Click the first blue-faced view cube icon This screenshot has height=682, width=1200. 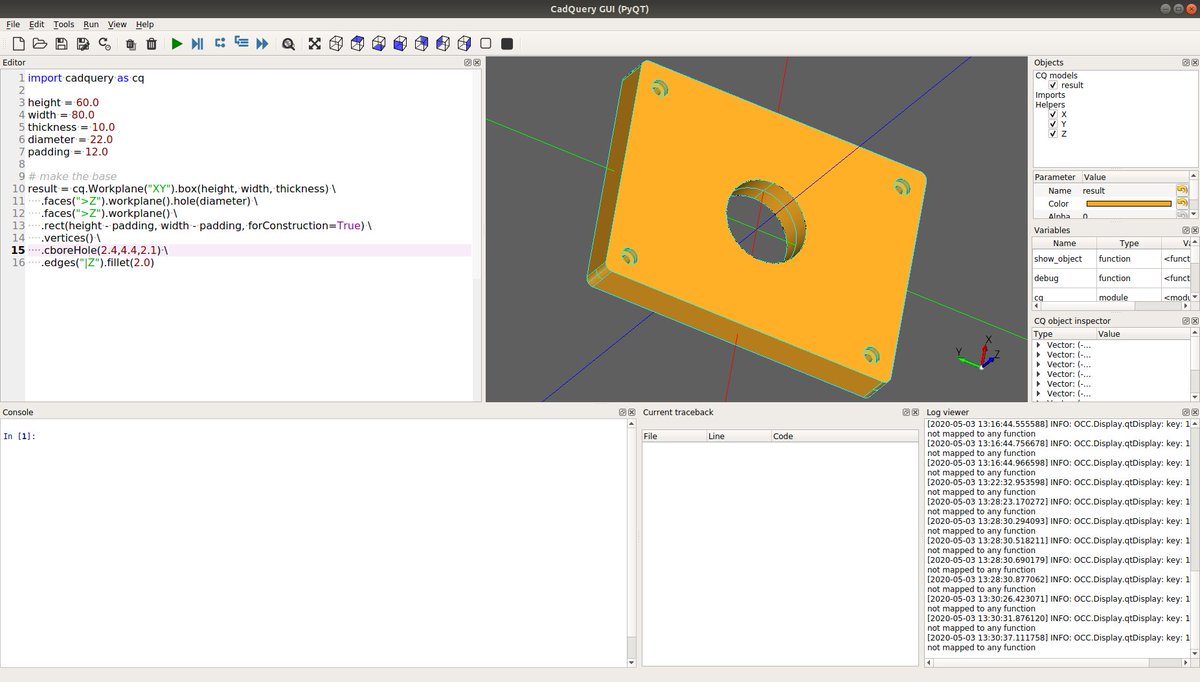(358, 43)
